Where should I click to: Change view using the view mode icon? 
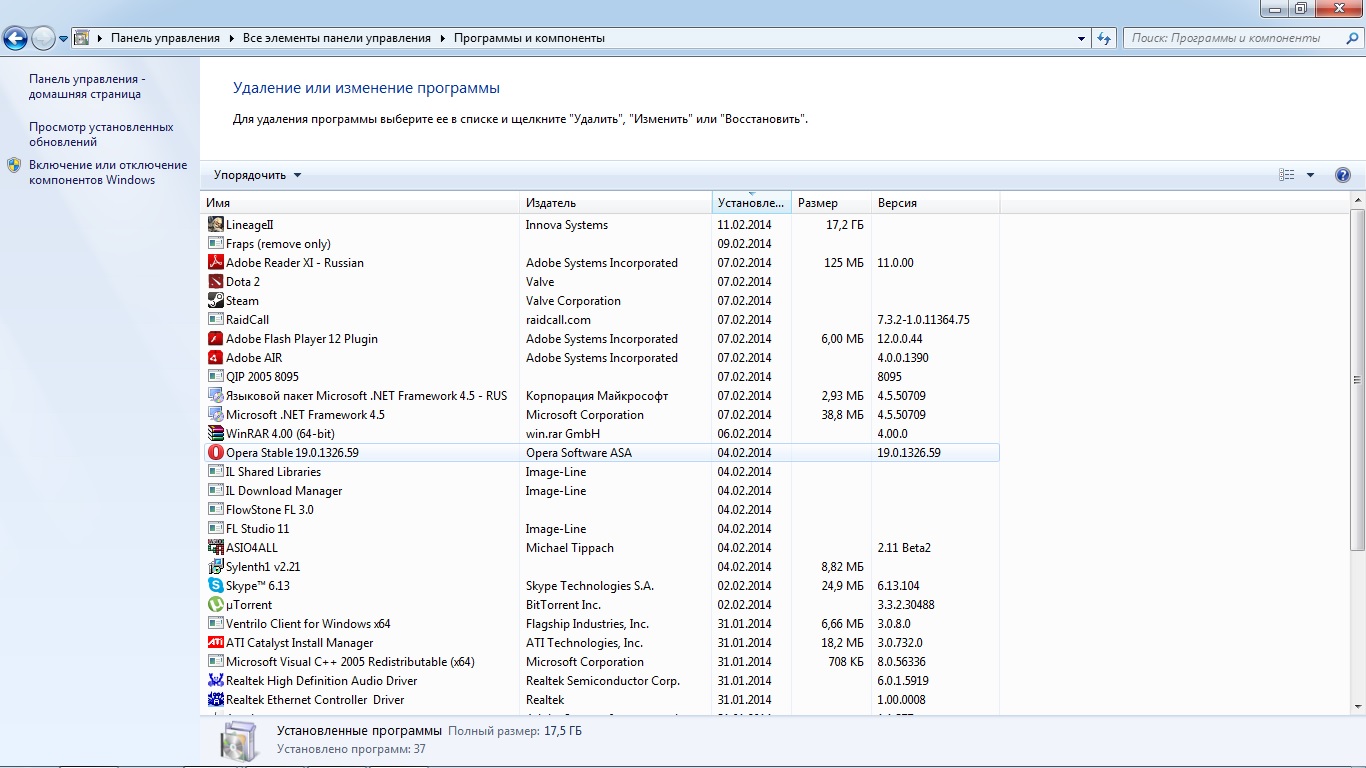(x=1287, y=175)
